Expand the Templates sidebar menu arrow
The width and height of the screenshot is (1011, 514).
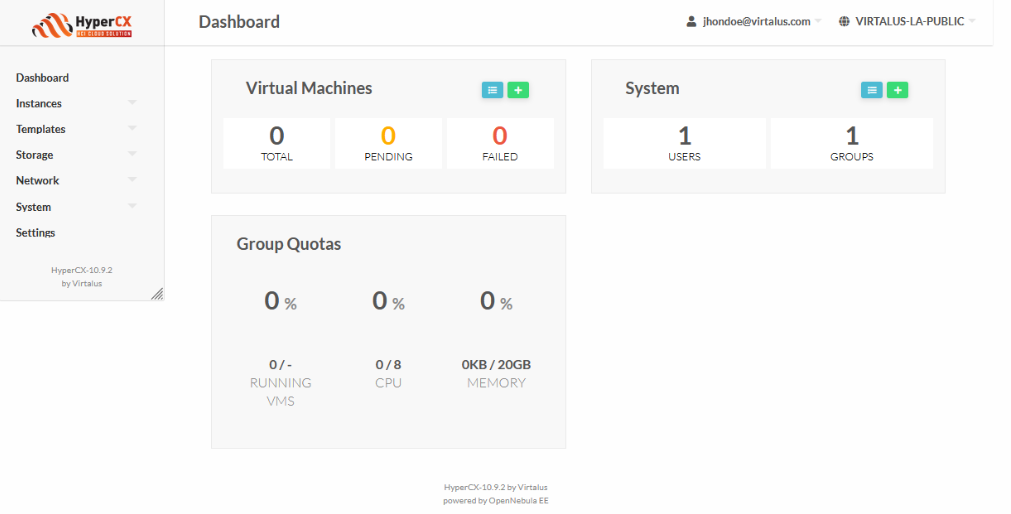click(x=132, y=129)
